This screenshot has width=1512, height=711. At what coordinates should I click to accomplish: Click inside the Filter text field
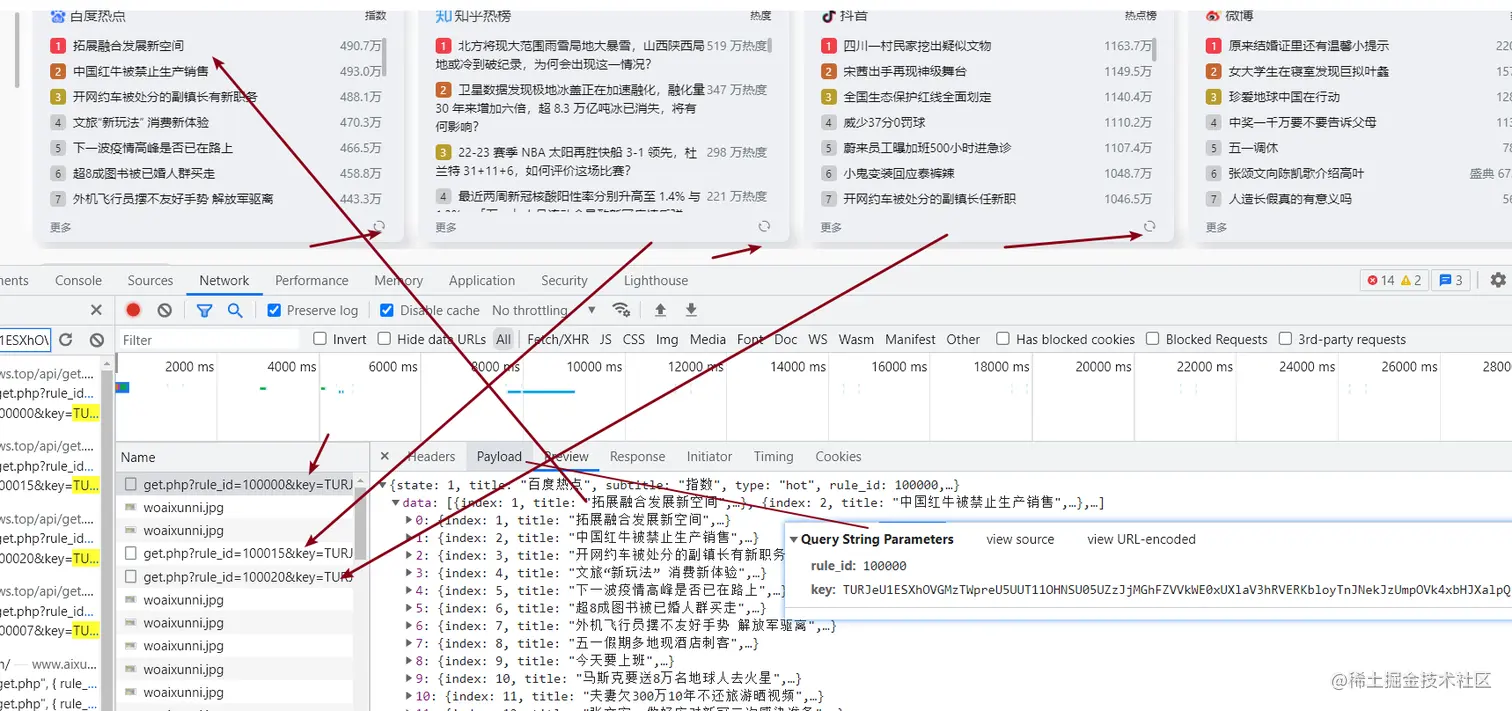[208, 340]
